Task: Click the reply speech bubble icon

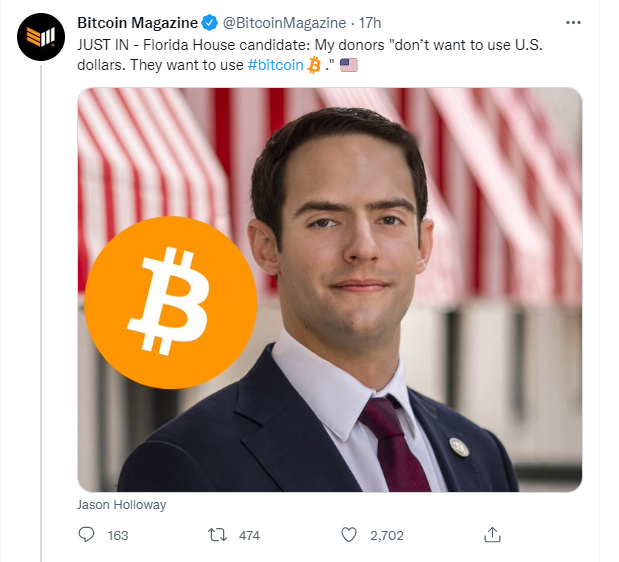Action: tap(86, 535)
